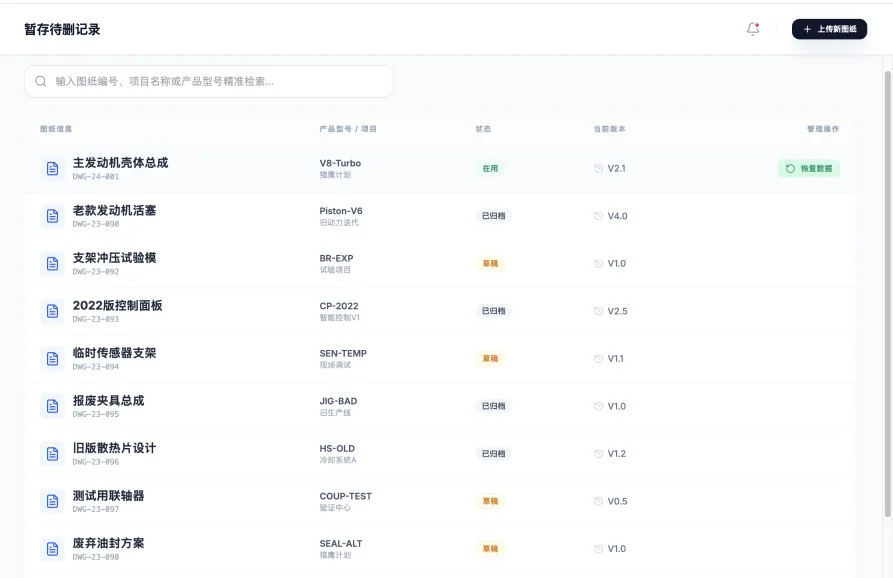
Task: Click the 已归档 badge for Piston-V6
Action: [493, 216]
